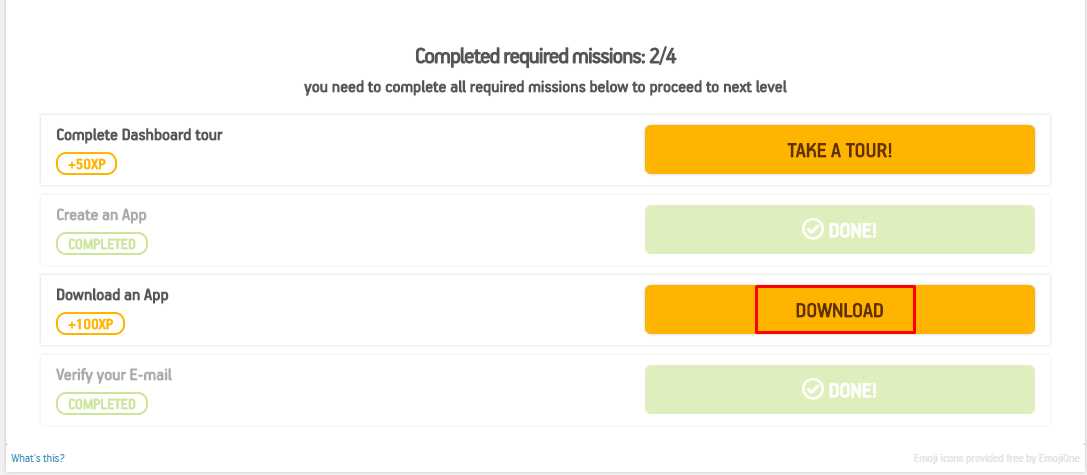1087x475 pixels.
Task: Select the +50XP reward badge
Action: coord(87,163)
